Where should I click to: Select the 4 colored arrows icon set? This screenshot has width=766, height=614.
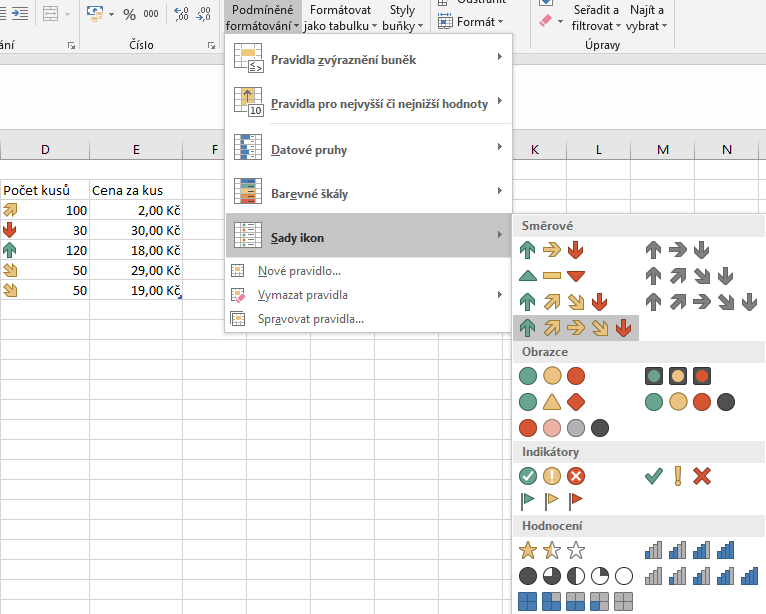click(563, 302)
